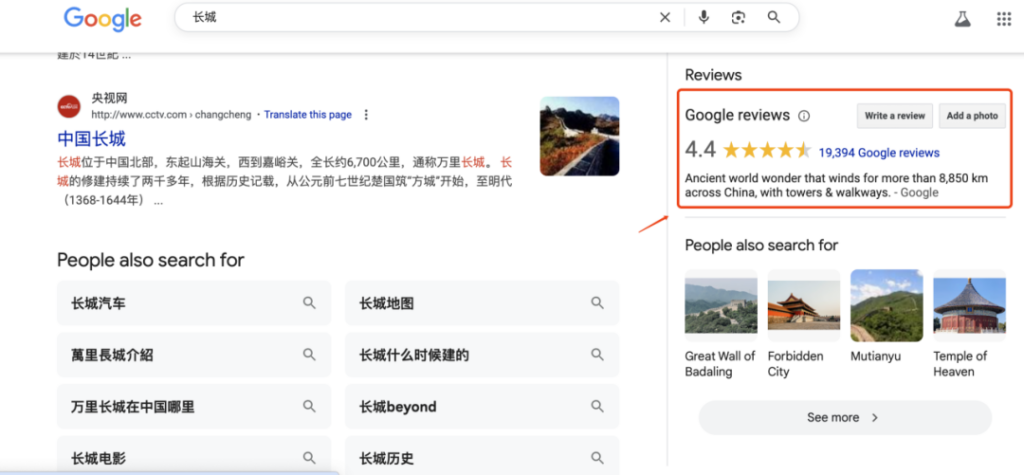Viewport: 1024px width, 475px height.
Task: Open the 19,394 Google reviews link
Action: [878, 153]
